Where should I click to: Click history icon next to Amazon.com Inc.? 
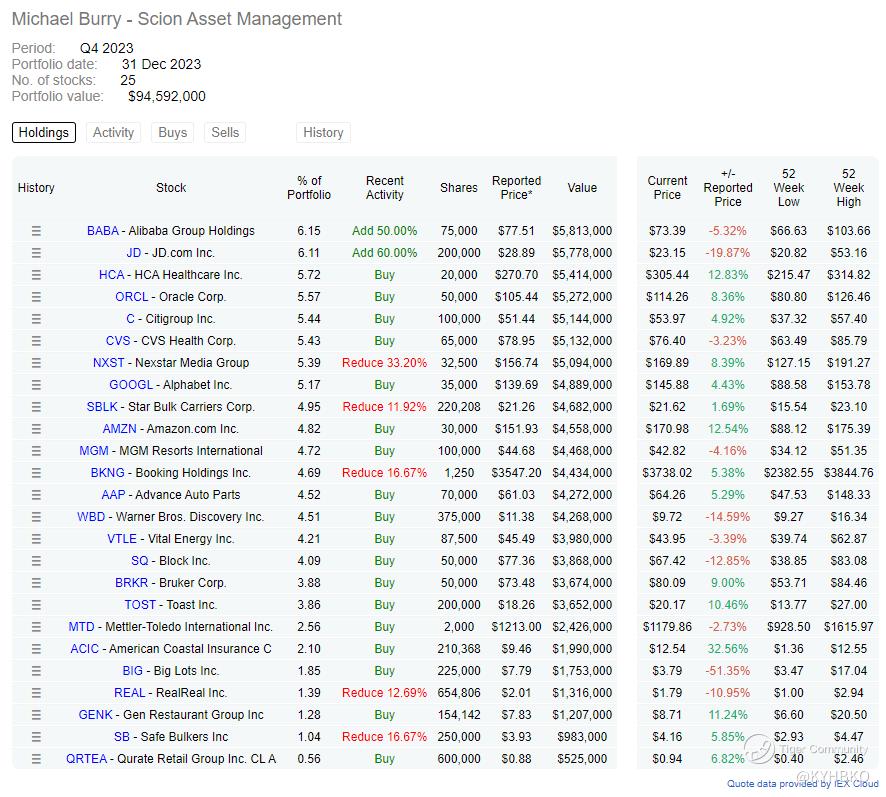(36, 429)
